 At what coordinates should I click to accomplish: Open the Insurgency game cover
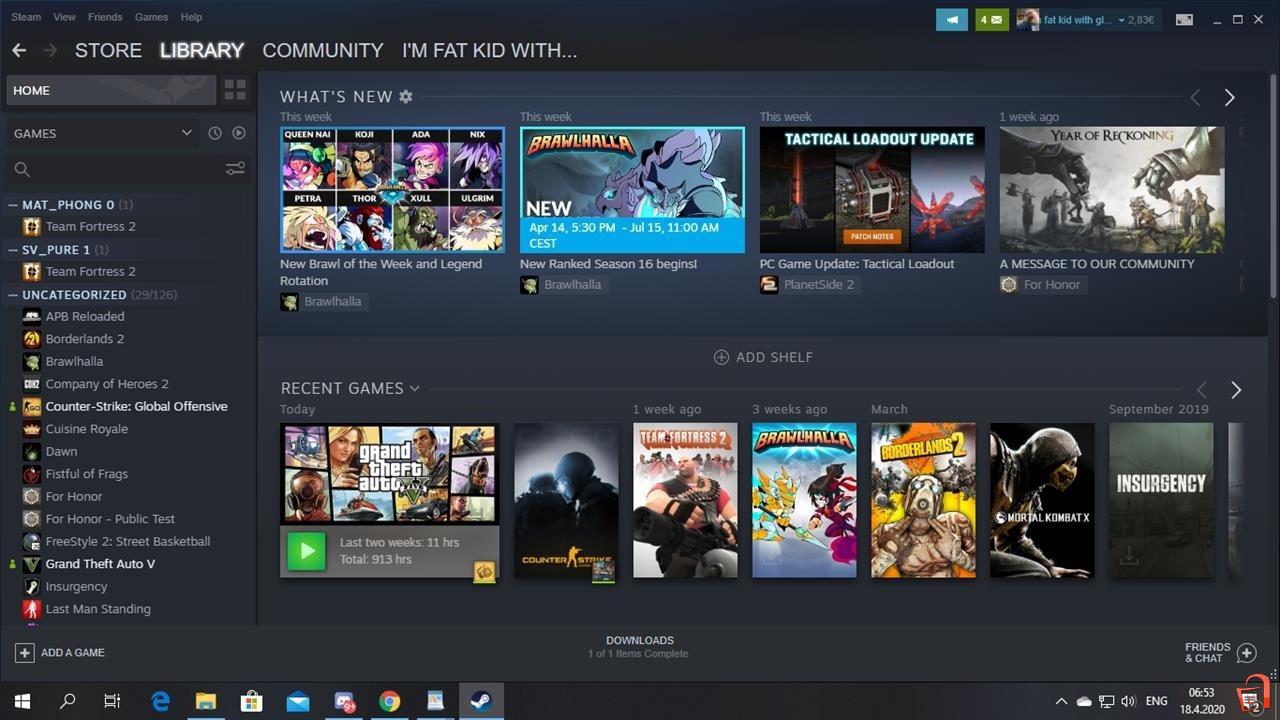pyautogui.click(x=1161, y=500)
